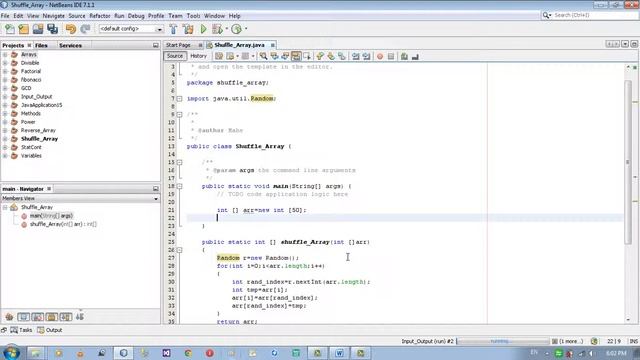The image size is (640, 360).
Task: Click the Source view button
Action: pos(175,56)
